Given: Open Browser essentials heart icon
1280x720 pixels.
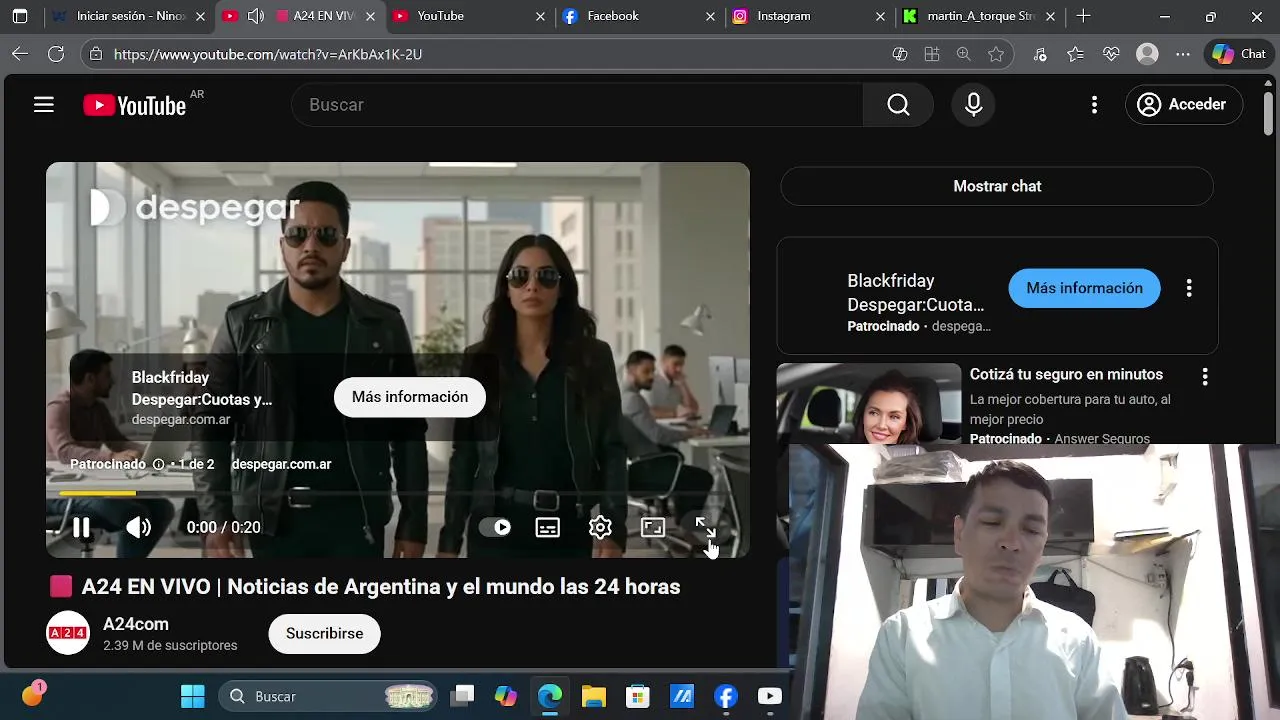Looking at the screenshot, I should pyautogui.click(x=1111, y=54).
